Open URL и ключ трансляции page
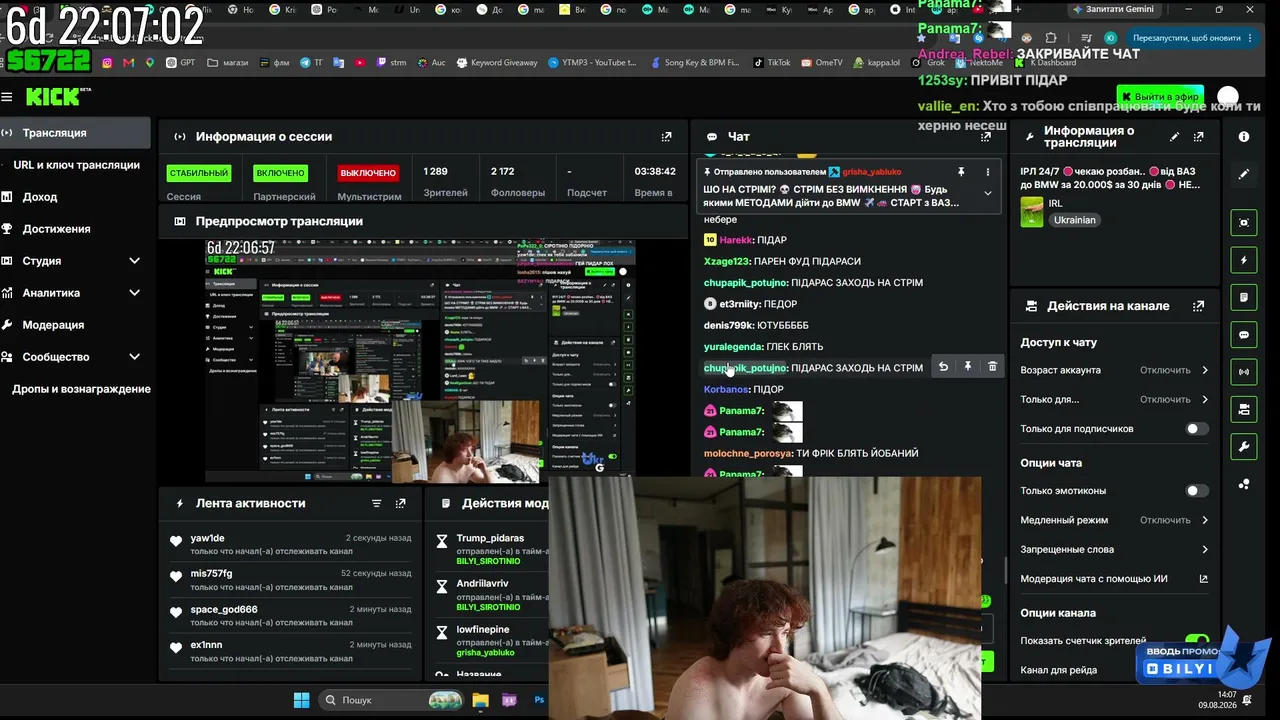The image size is (1280, 720). pyautogui.click(x=76, y=165)
